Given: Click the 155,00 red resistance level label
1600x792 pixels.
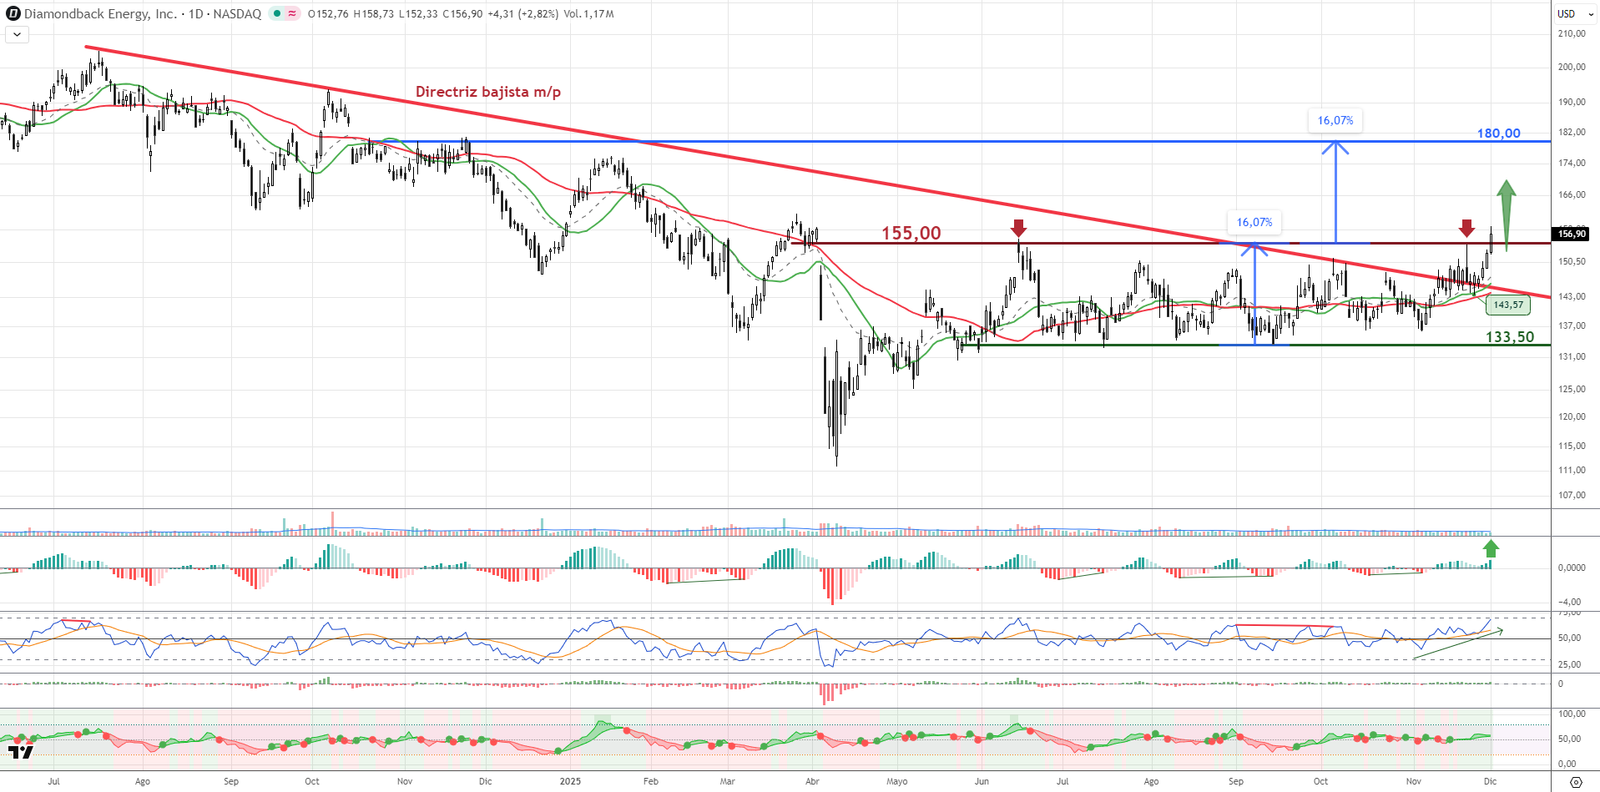Looking at the screenshot, I should click(x=910, y=233).
